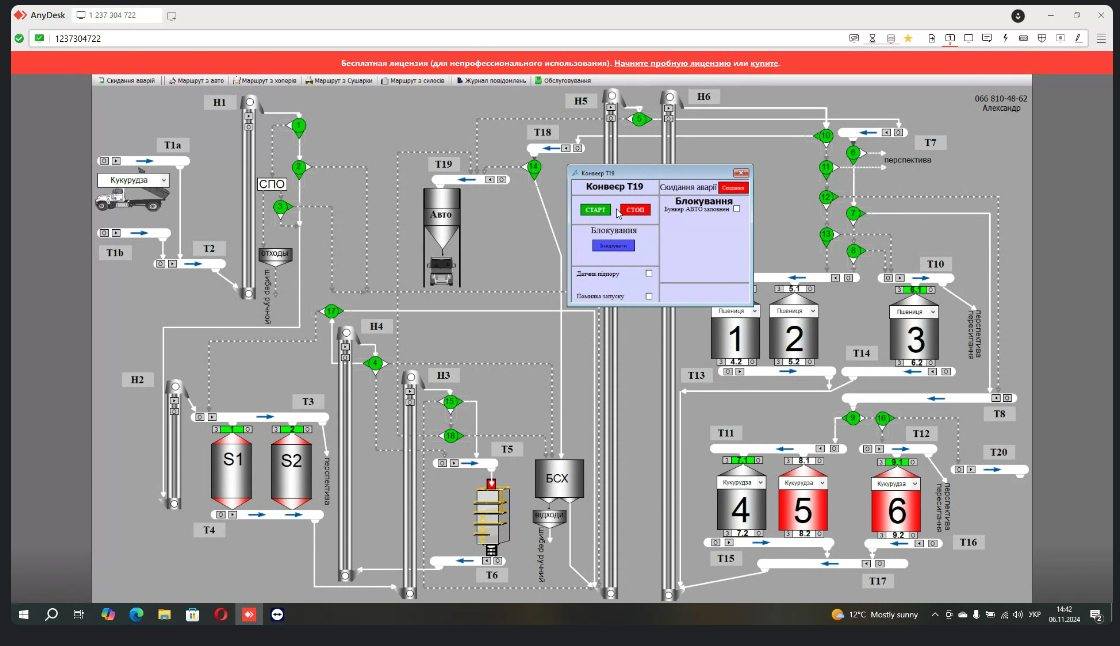Screen dimensions: 1120x646
Task: Click red СТОП button for conveyor T19
Action: coord(635,209)
